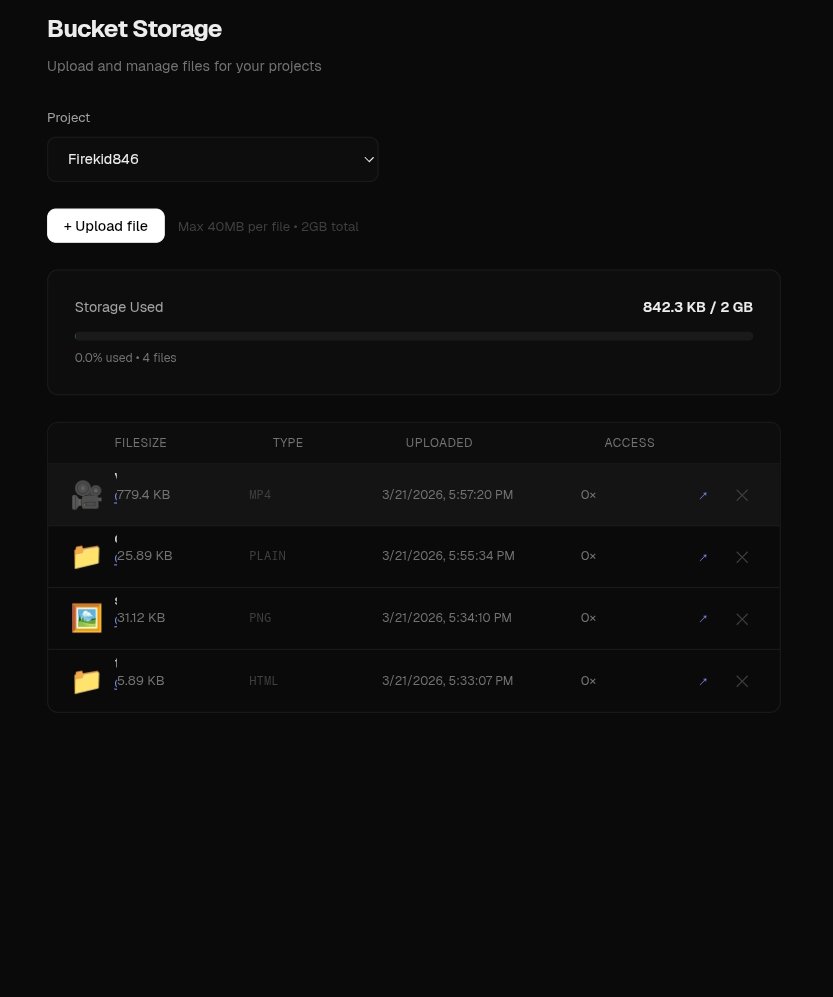
Task: Click the folder icon of the PLAIN file
Action: point(86,556)
